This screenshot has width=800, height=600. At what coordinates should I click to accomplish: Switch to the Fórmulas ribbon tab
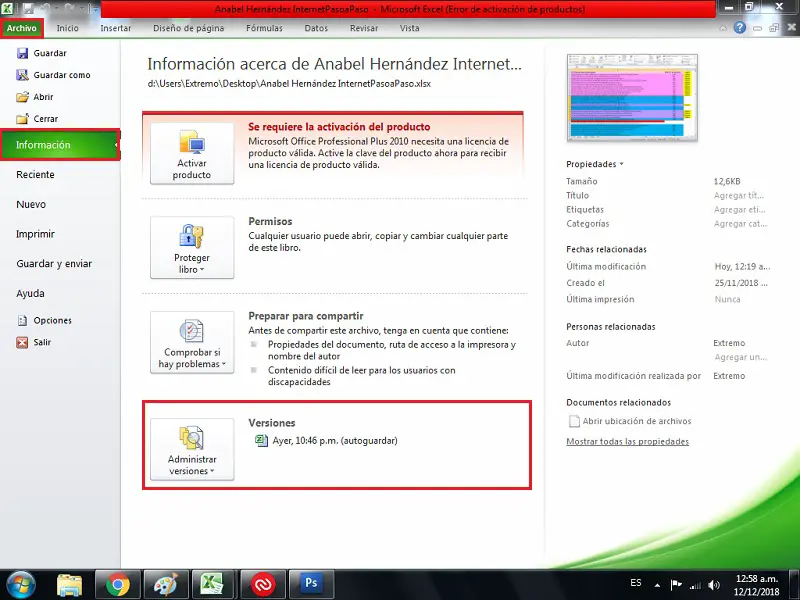(x=264, y=28)
